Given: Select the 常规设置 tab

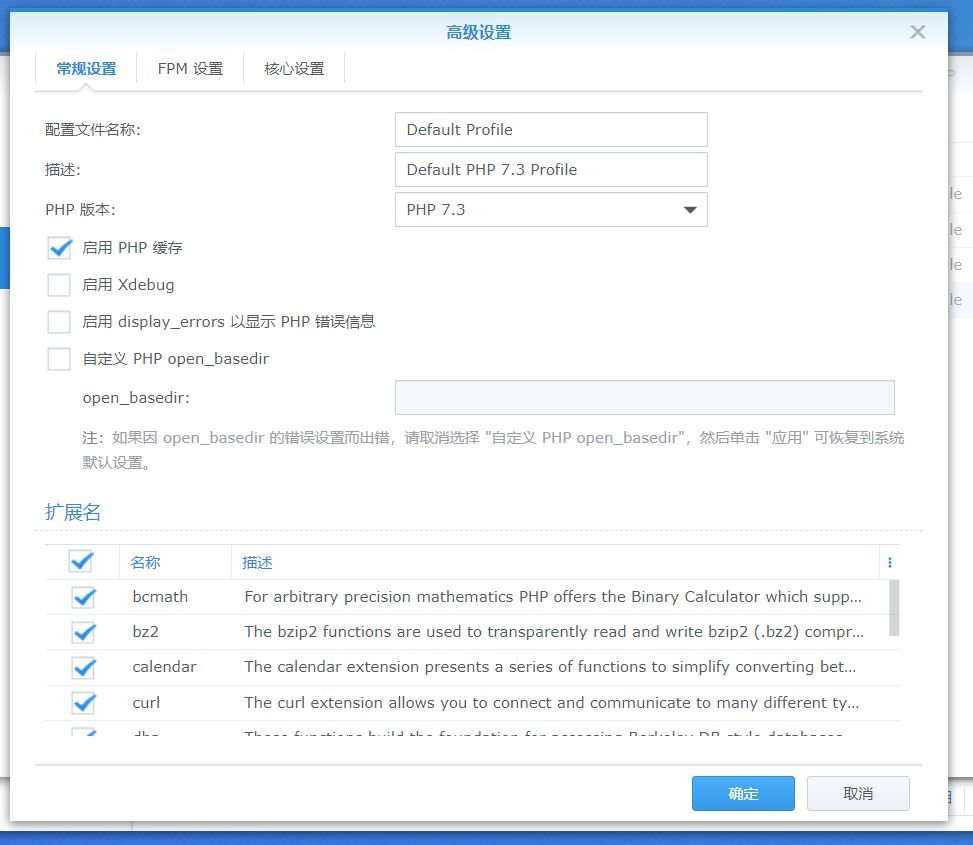Looking at the screenshot, I should 84,68.
